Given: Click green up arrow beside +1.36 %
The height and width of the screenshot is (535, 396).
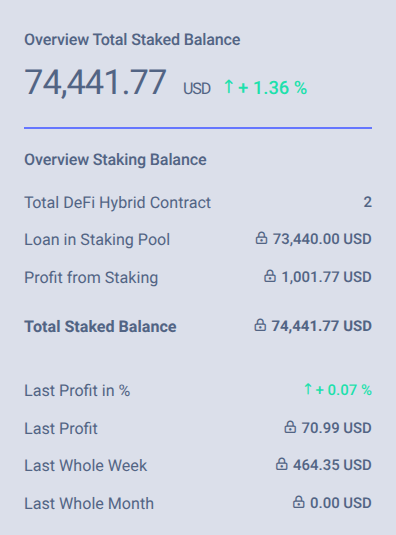Looking at the screenshot, I should tap(229, 87).
